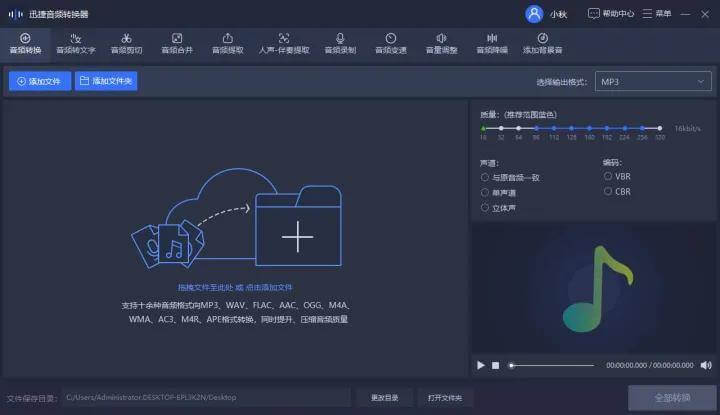Select the 立体声 stereo channel option
Image resolution: width=720 pixels, height=415 pixels.
point(498,208)
